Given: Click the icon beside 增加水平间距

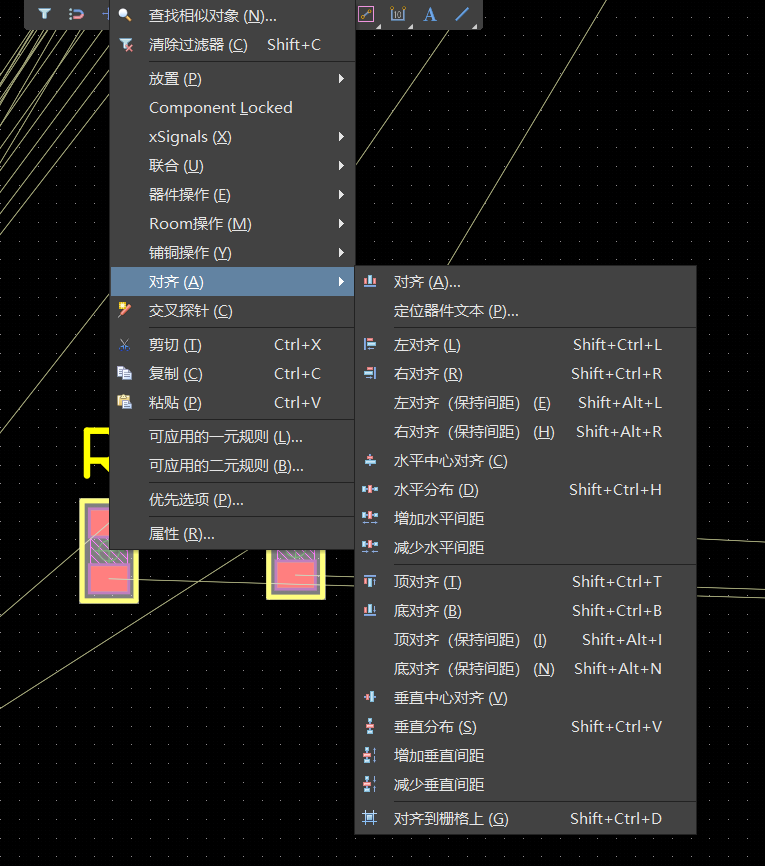Looking at the screenshot, I should [x=370, y=518].
